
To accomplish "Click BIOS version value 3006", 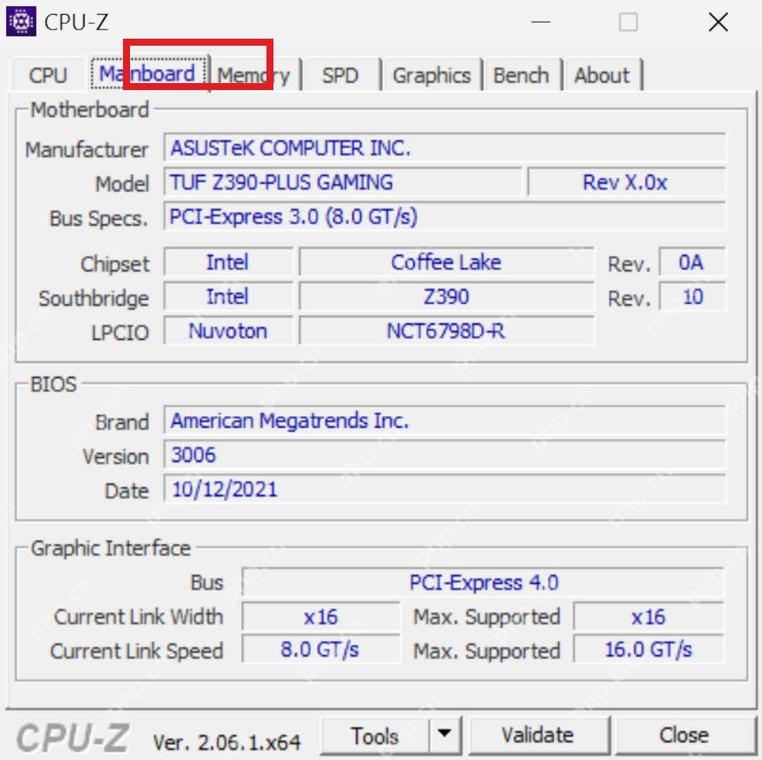I will (444, 455).
